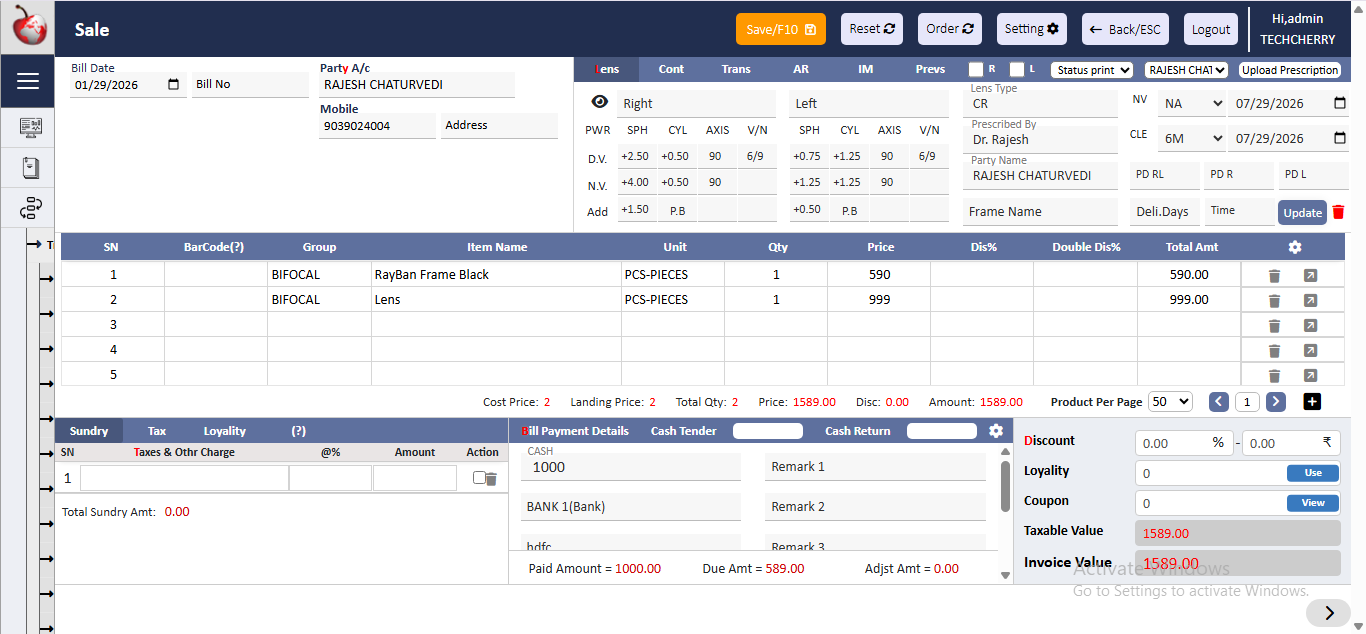Tick the L checkbox in lens tabs
The image size is (1366, 634).
1017,70
